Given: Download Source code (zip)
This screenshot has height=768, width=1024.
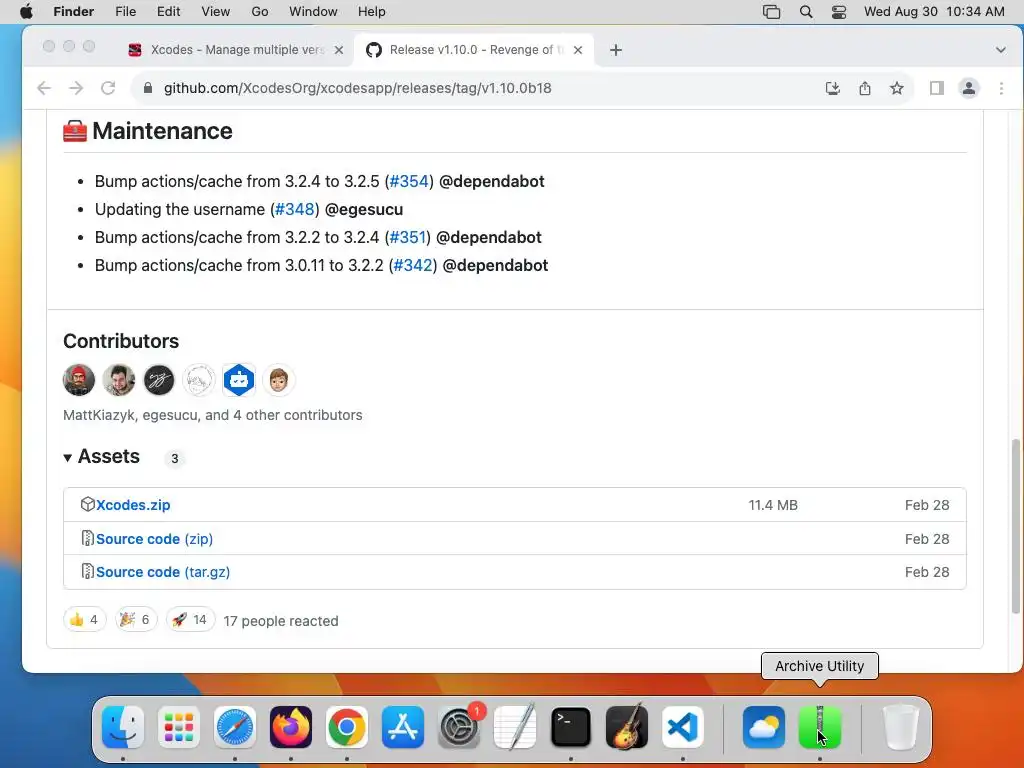Looking at the screenshot, I should tap(155, 539).
